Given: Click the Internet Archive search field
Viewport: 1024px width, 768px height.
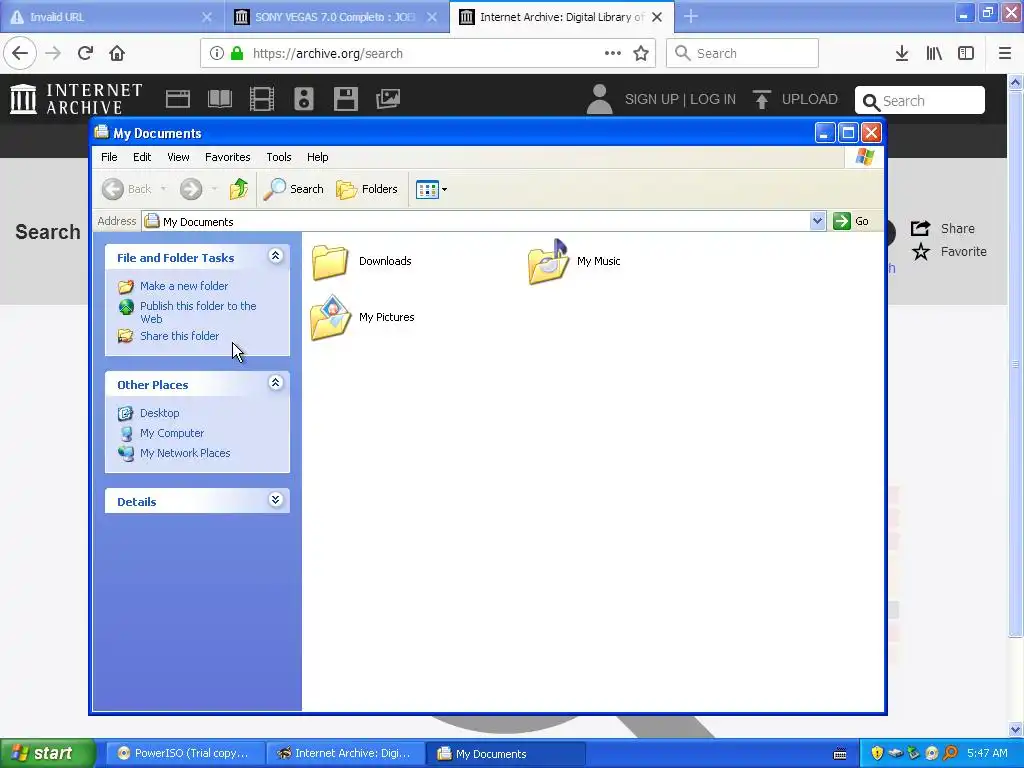Looking at the screenshot, I should [x=920, y=101].
